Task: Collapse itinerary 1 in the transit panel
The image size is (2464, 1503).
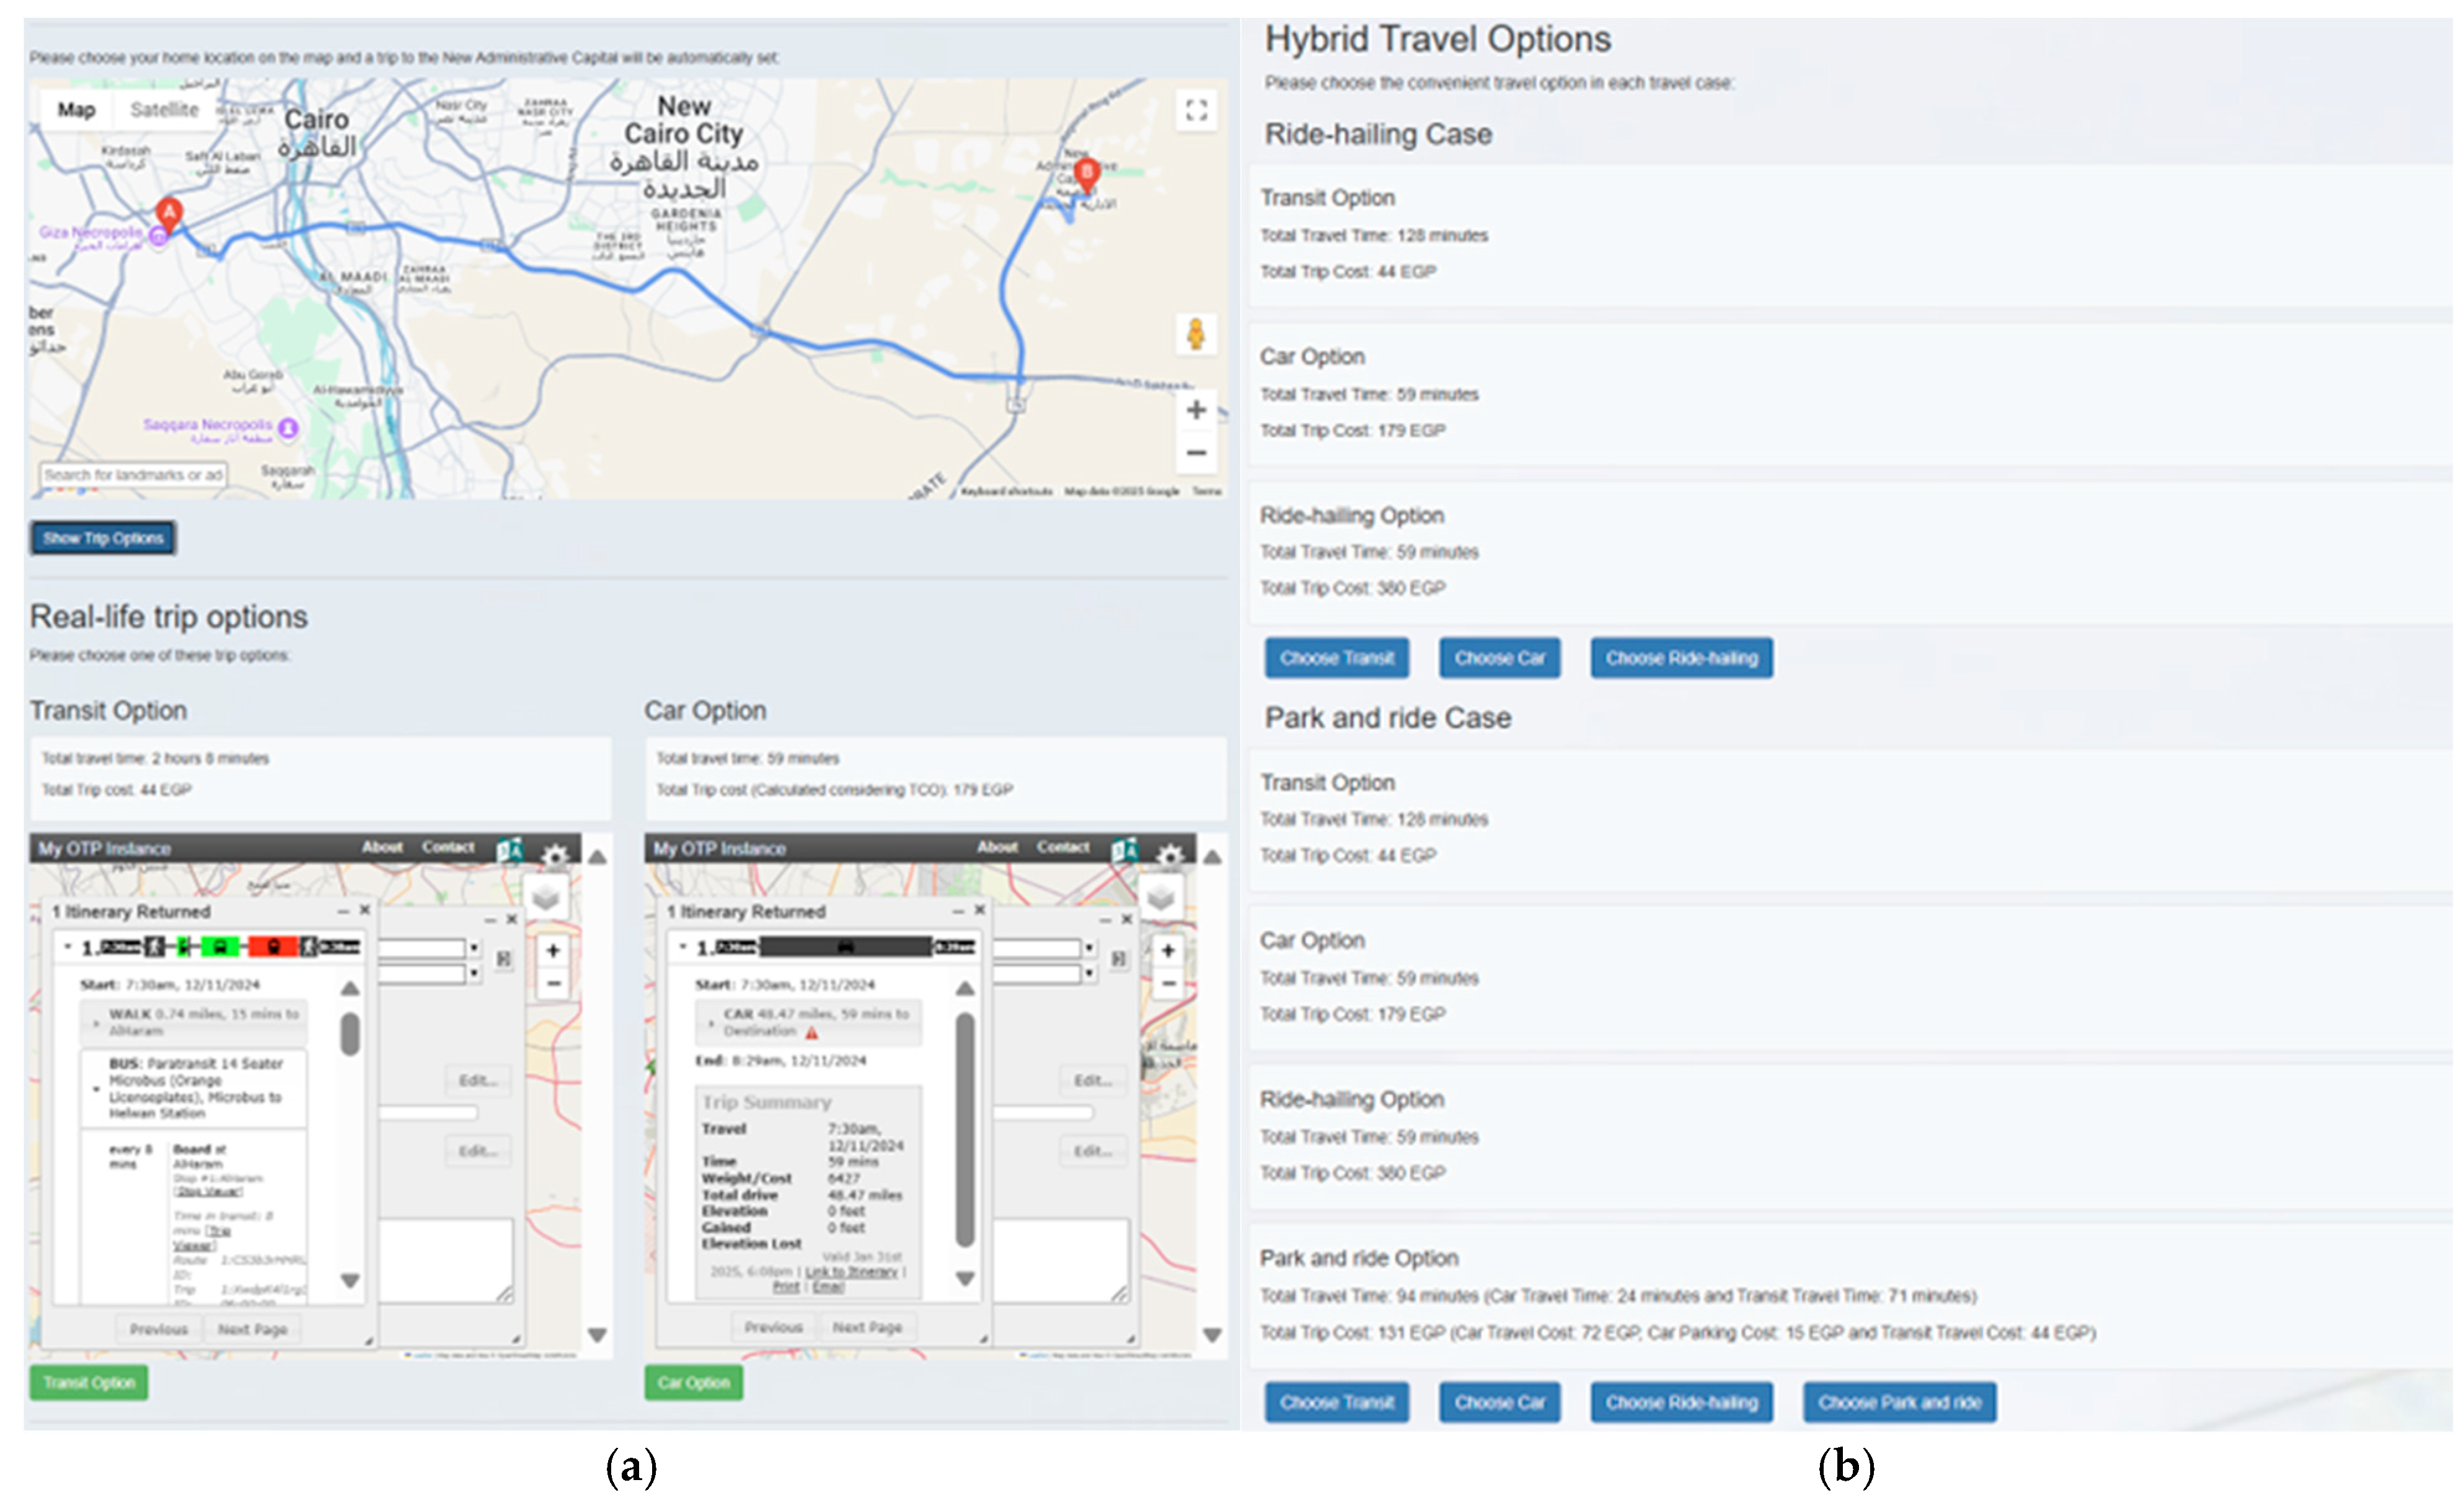Action: (x=68, y=946)
